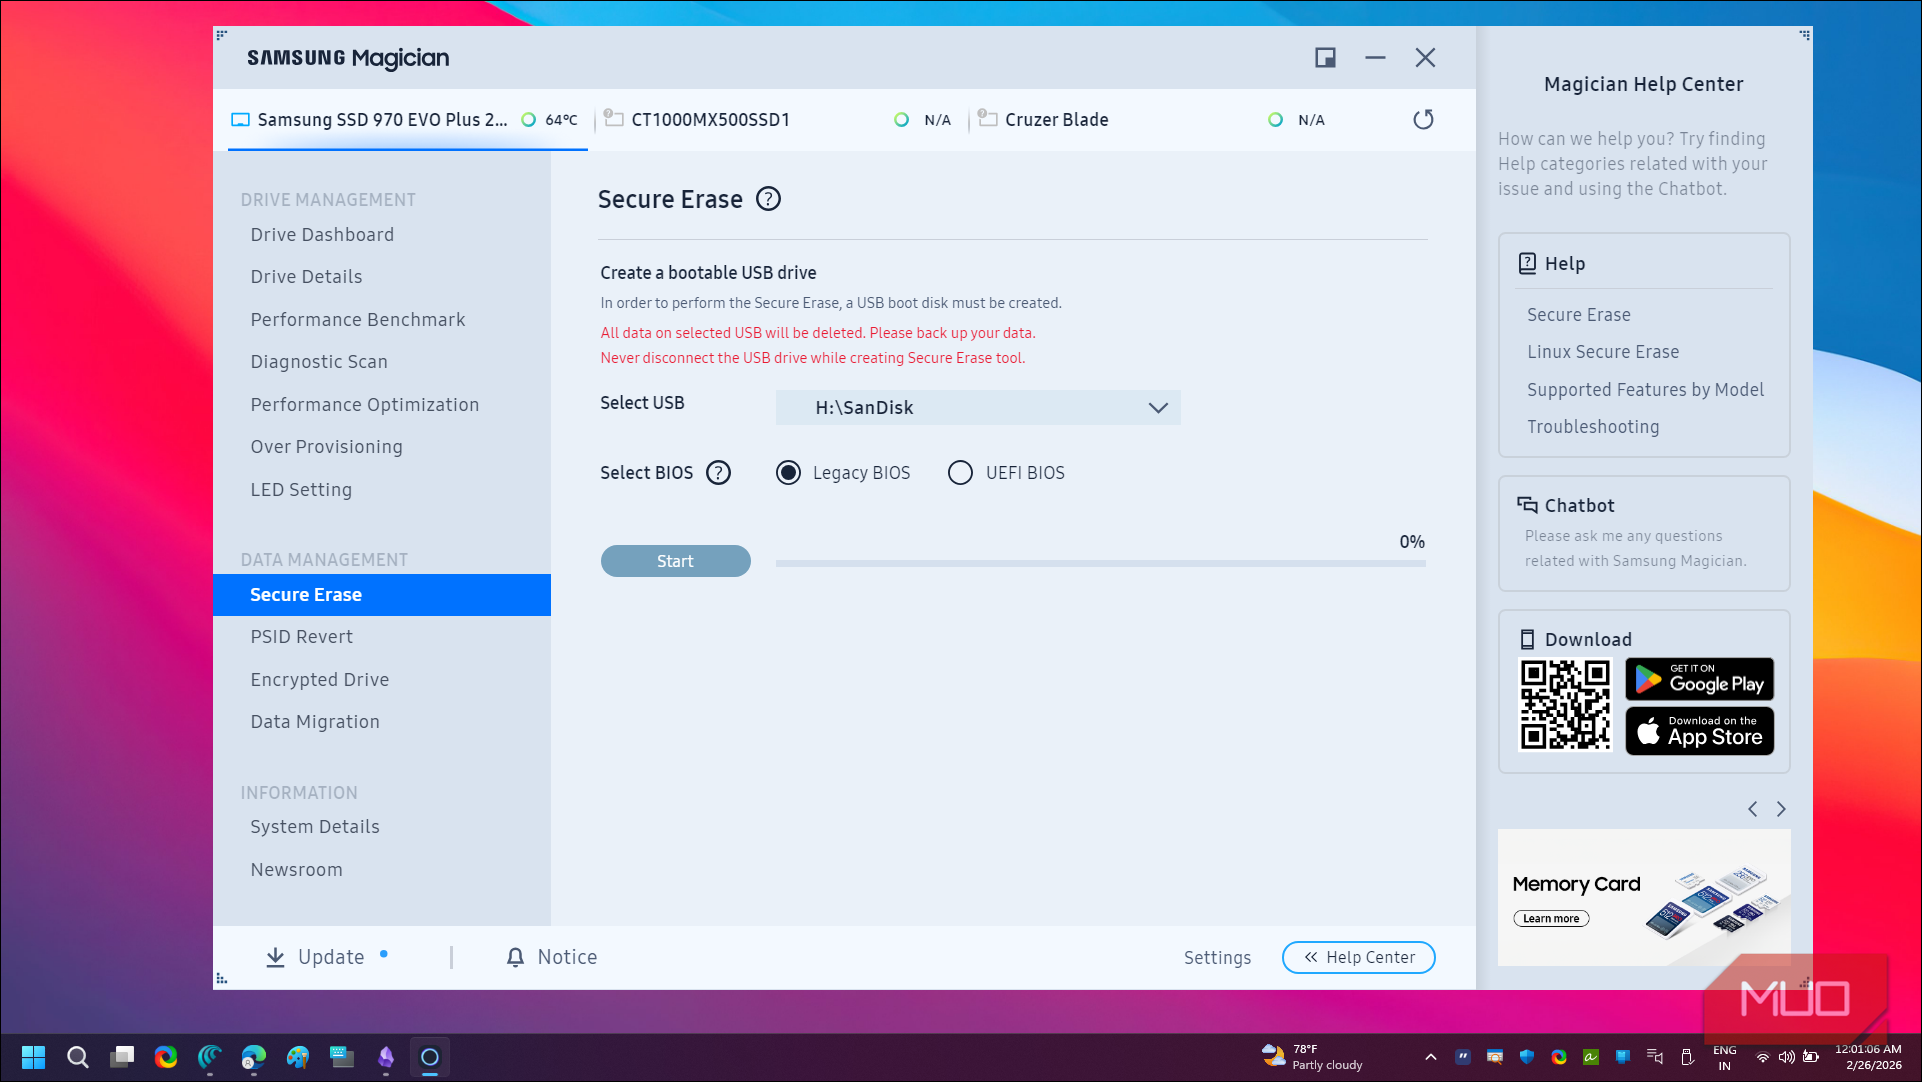Click the Notice bell icon
1922x1082 pixels.
pos(515,957)
